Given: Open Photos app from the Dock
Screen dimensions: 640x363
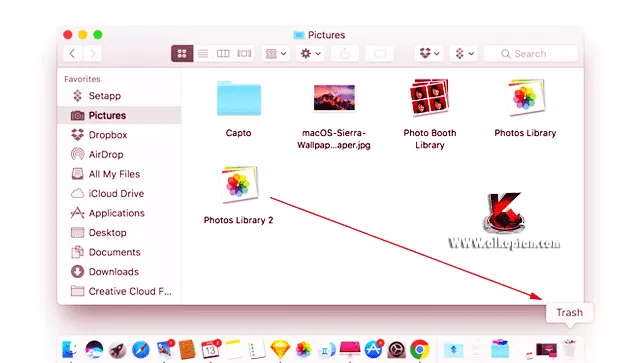Looking at the screenshot, I should coord(304,350).
